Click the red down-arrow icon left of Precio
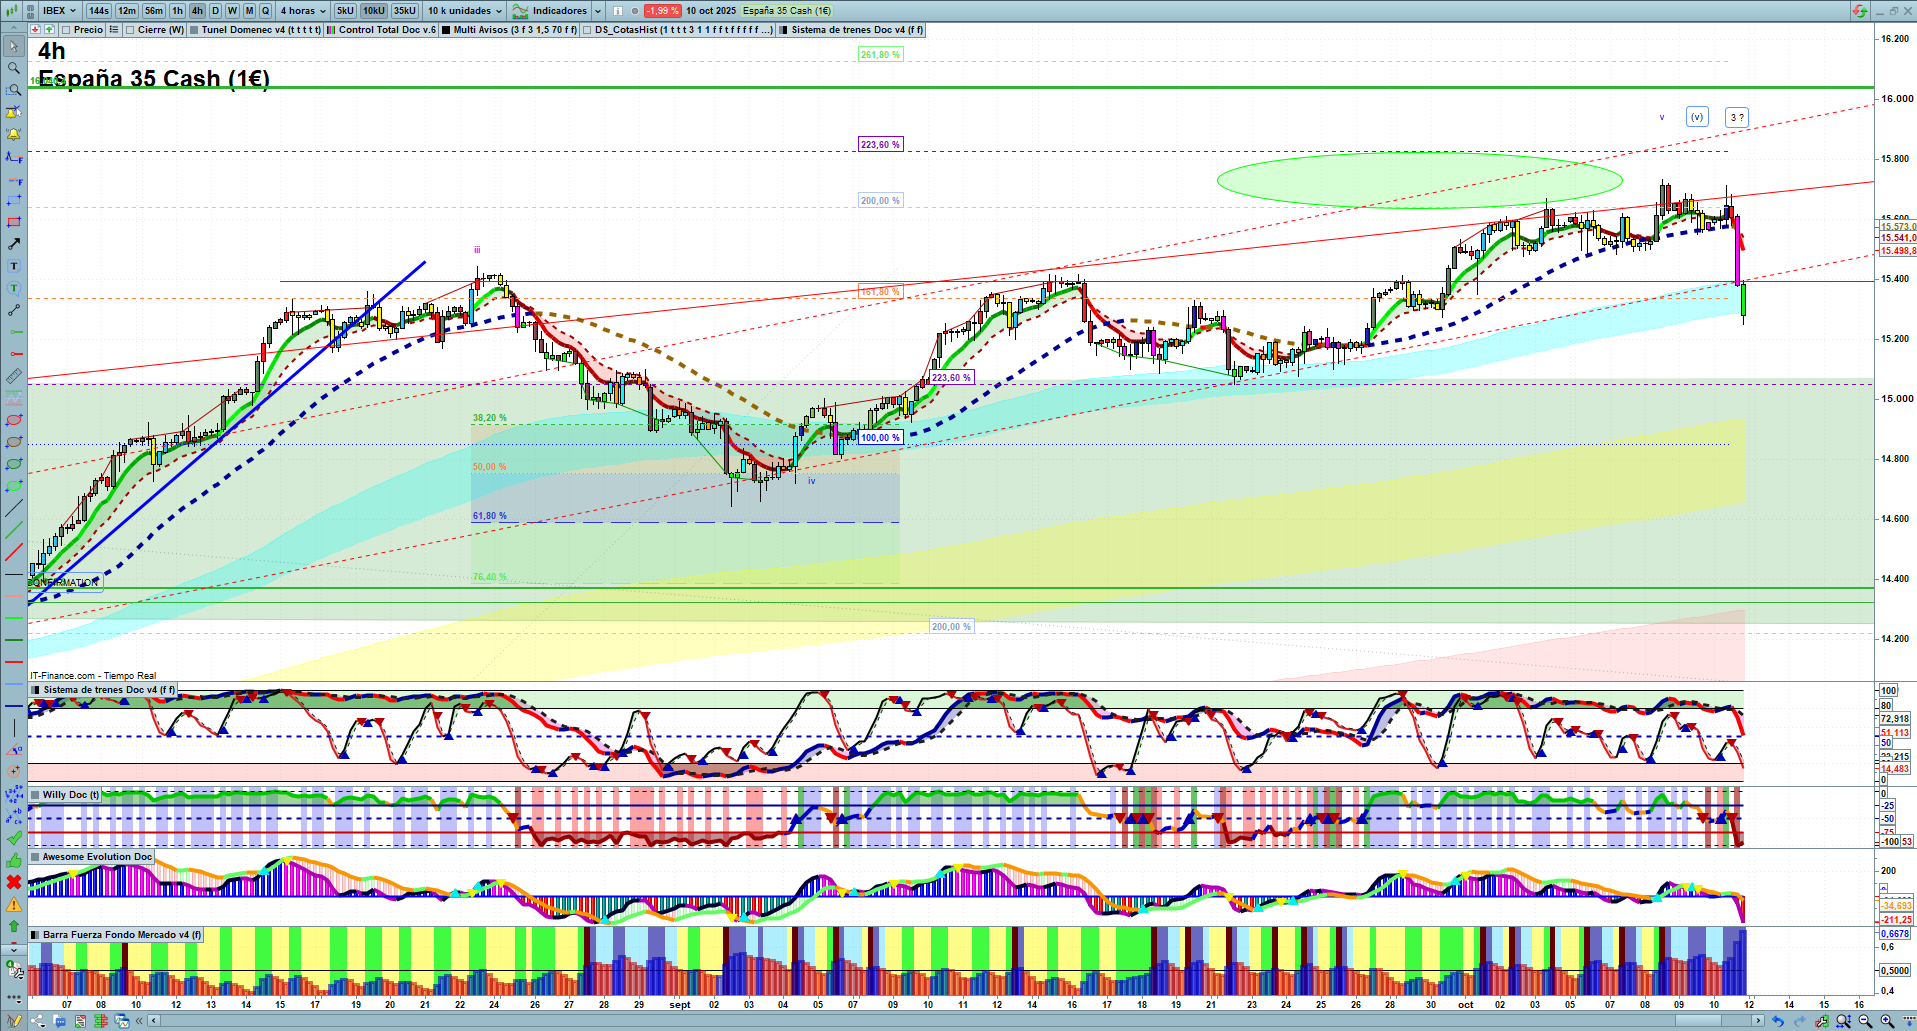 (x=35, y=30)
